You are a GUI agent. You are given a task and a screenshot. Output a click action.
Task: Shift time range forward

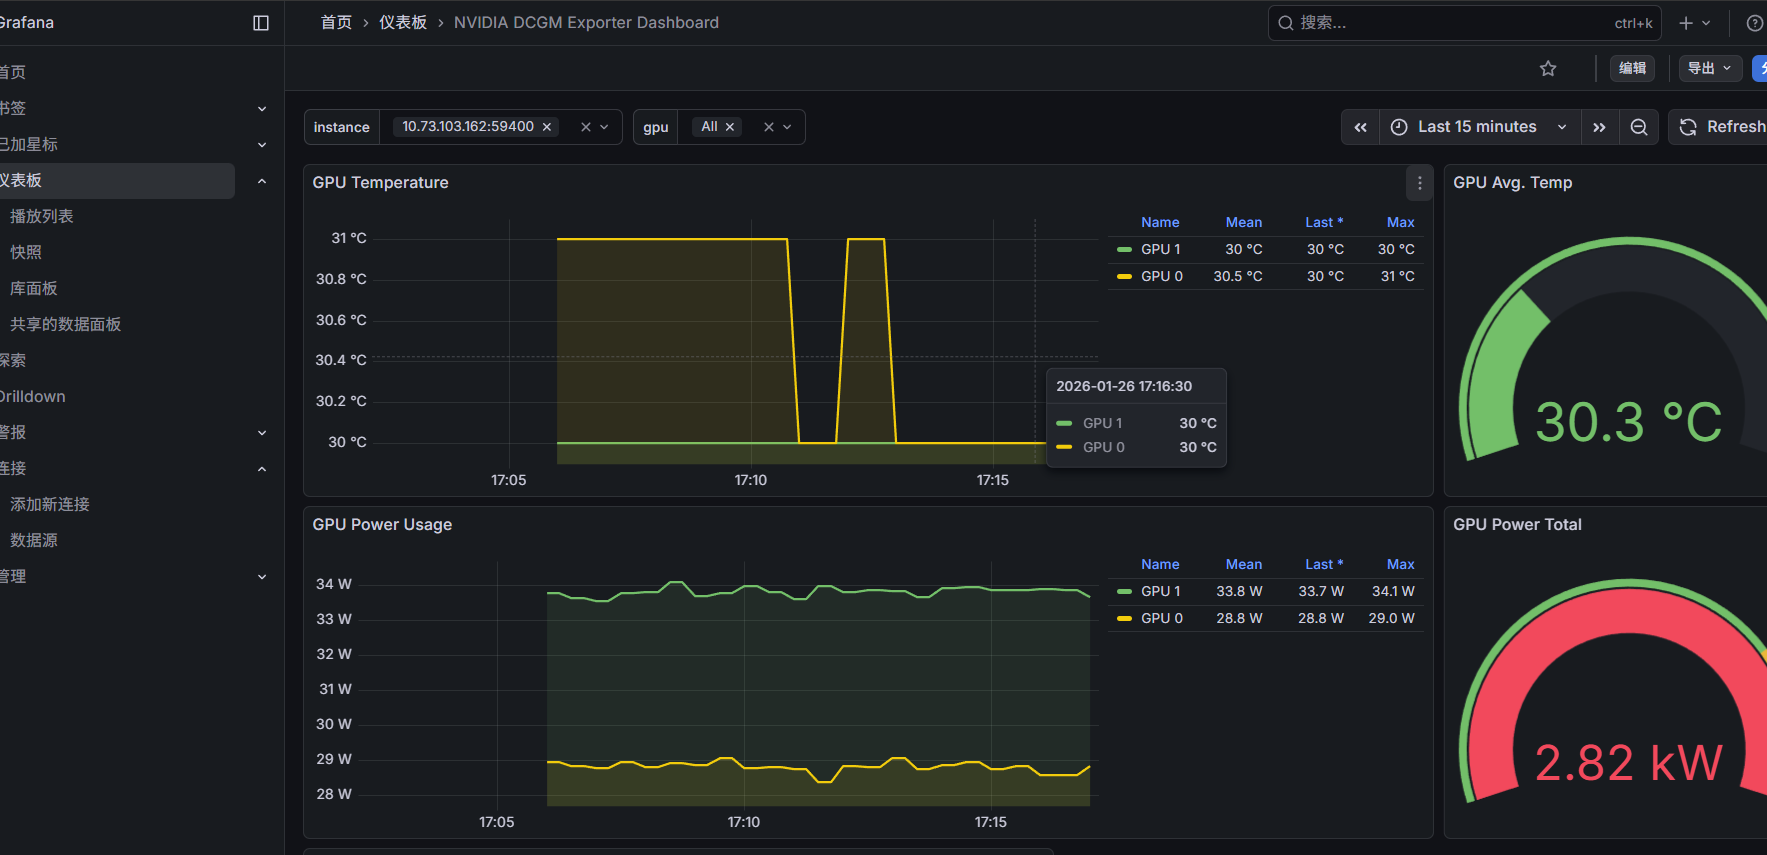tap(1599, 127)
